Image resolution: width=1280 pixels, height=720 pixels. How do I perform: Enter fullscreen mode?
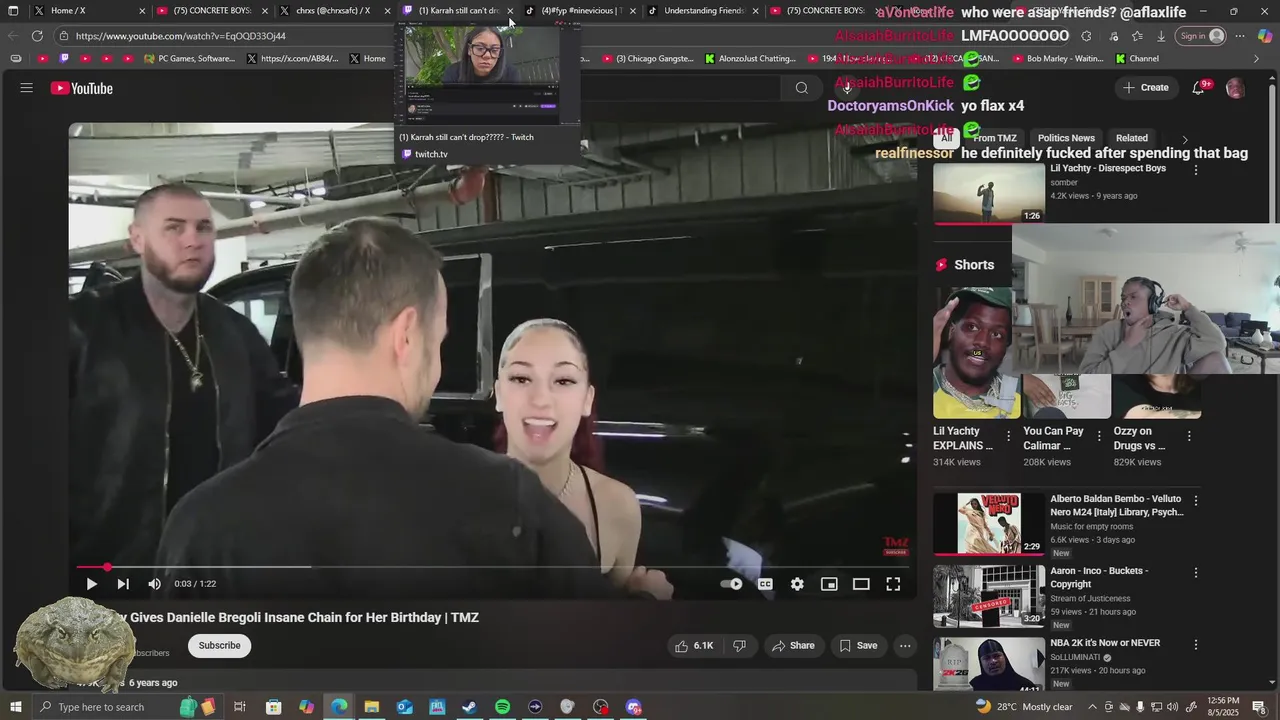pyautogui.click(x=893, y=584)
